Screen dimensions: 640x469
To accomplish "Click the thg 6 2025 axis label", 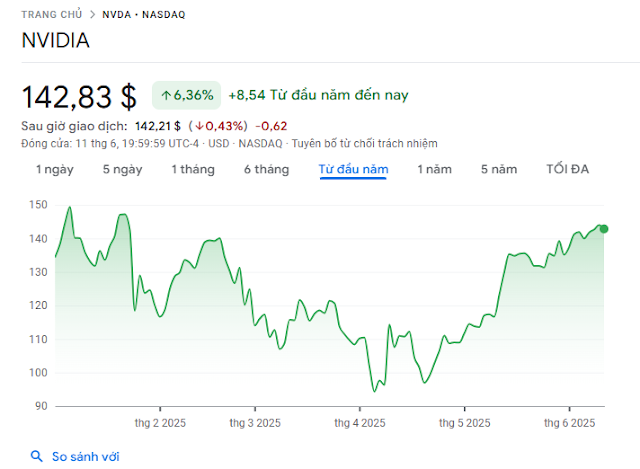I will click(569, 423).
